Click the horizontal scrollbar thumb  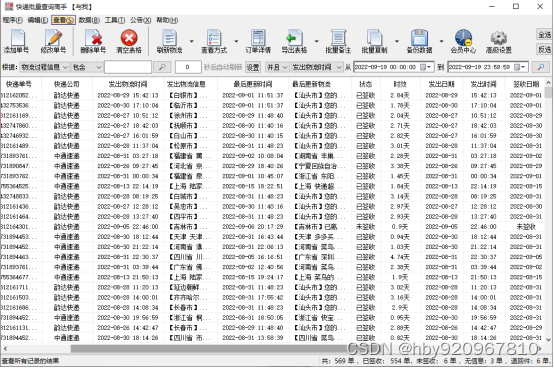[x=216, y=349]
